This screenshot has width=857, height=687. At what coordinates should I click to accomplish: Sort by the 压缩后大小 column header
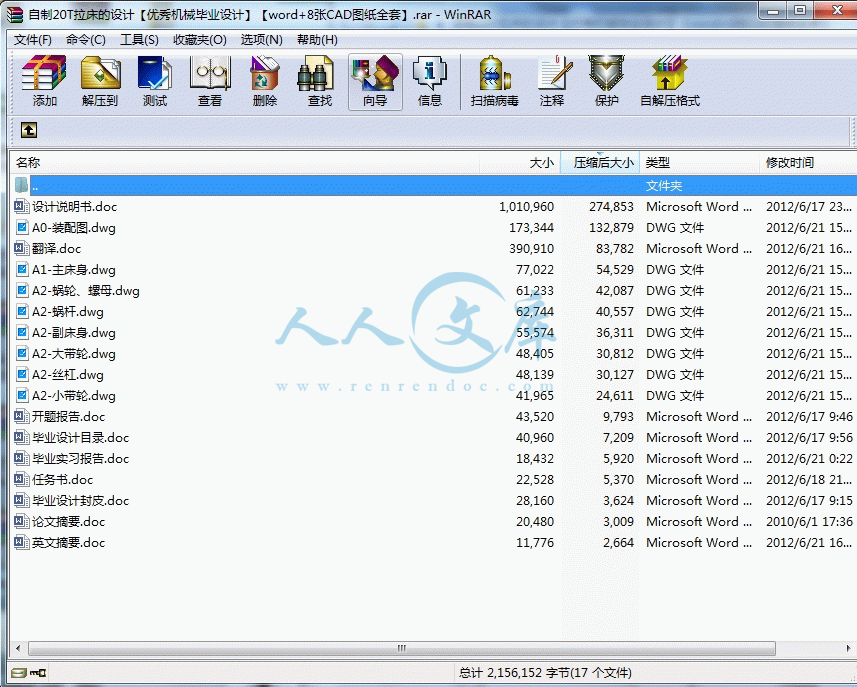[600, 162]
